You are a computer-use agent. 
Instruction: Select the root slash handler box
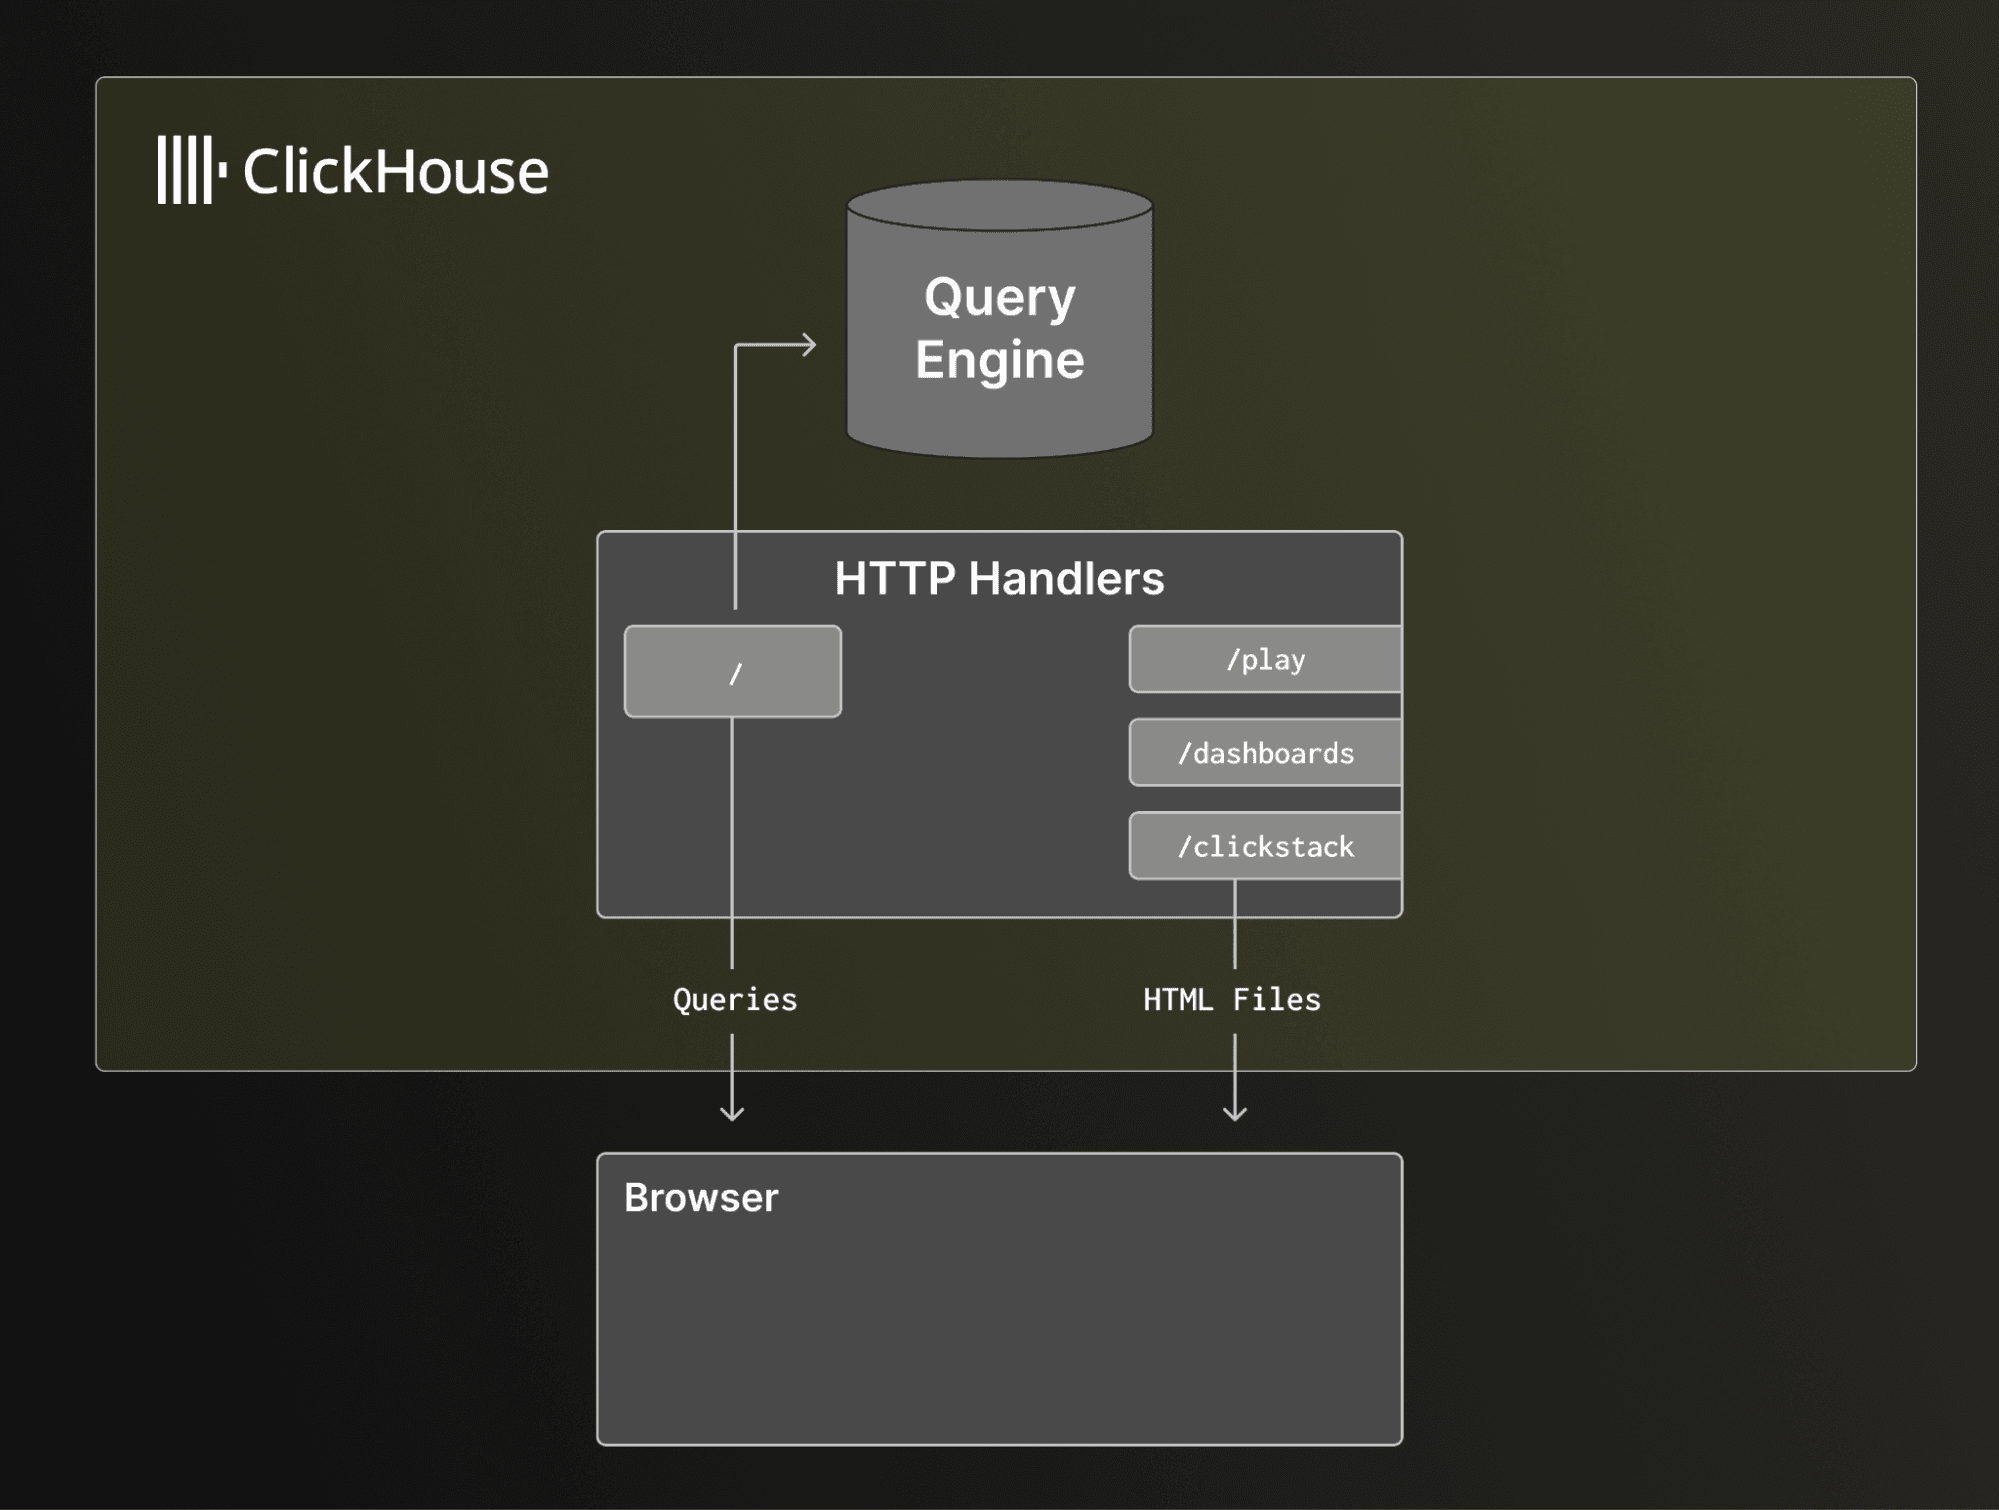732,672
